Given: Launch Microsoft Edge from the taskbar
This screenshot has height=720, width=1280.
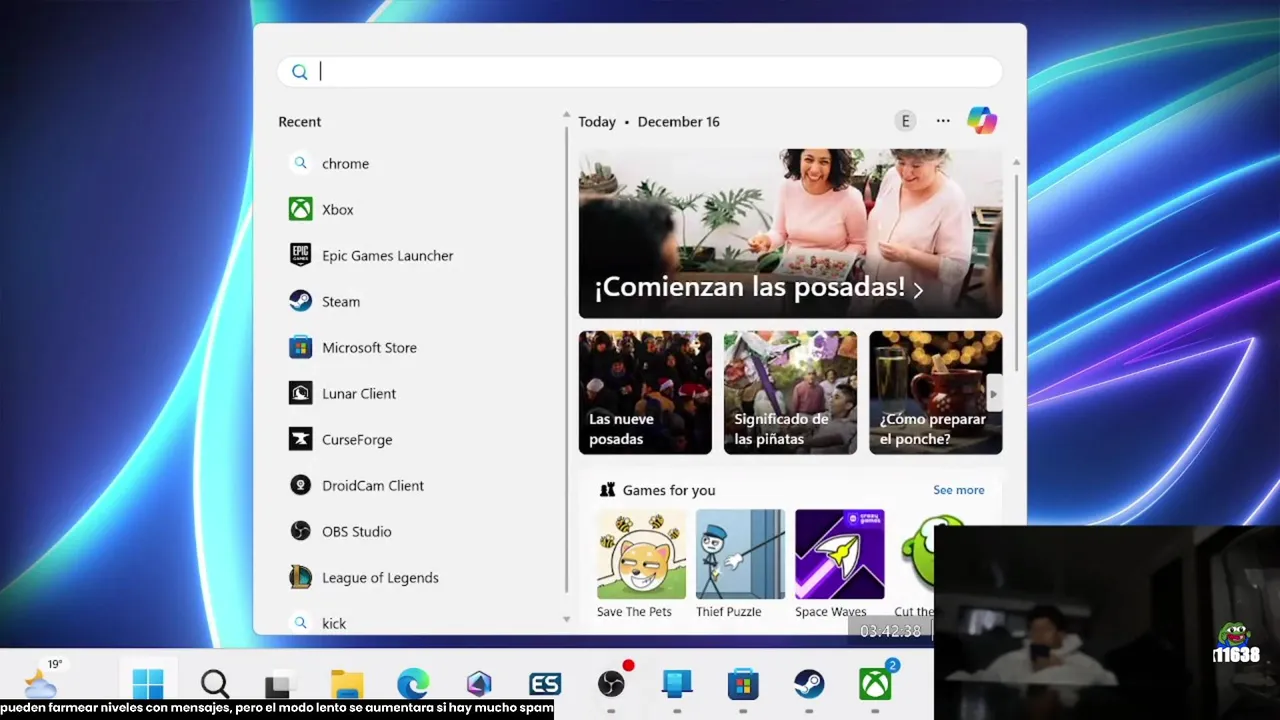Looking at the screenshot, I should (x=413, y=684).
